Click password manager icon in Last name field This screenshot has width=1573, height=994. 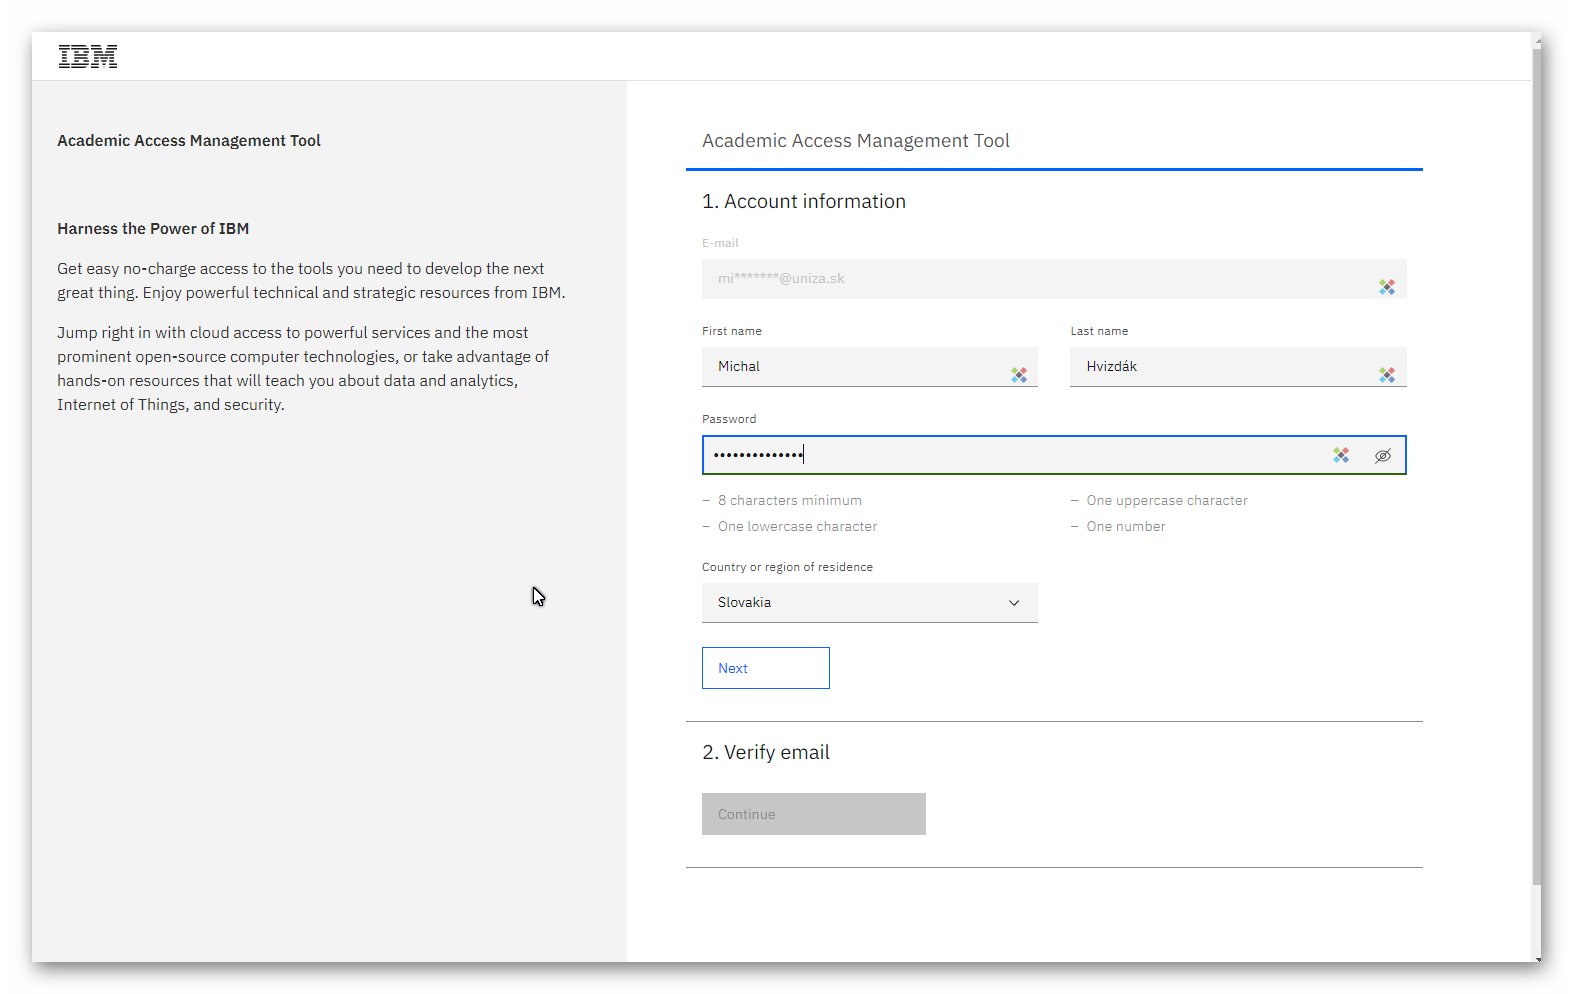(x=1386, y=375)
